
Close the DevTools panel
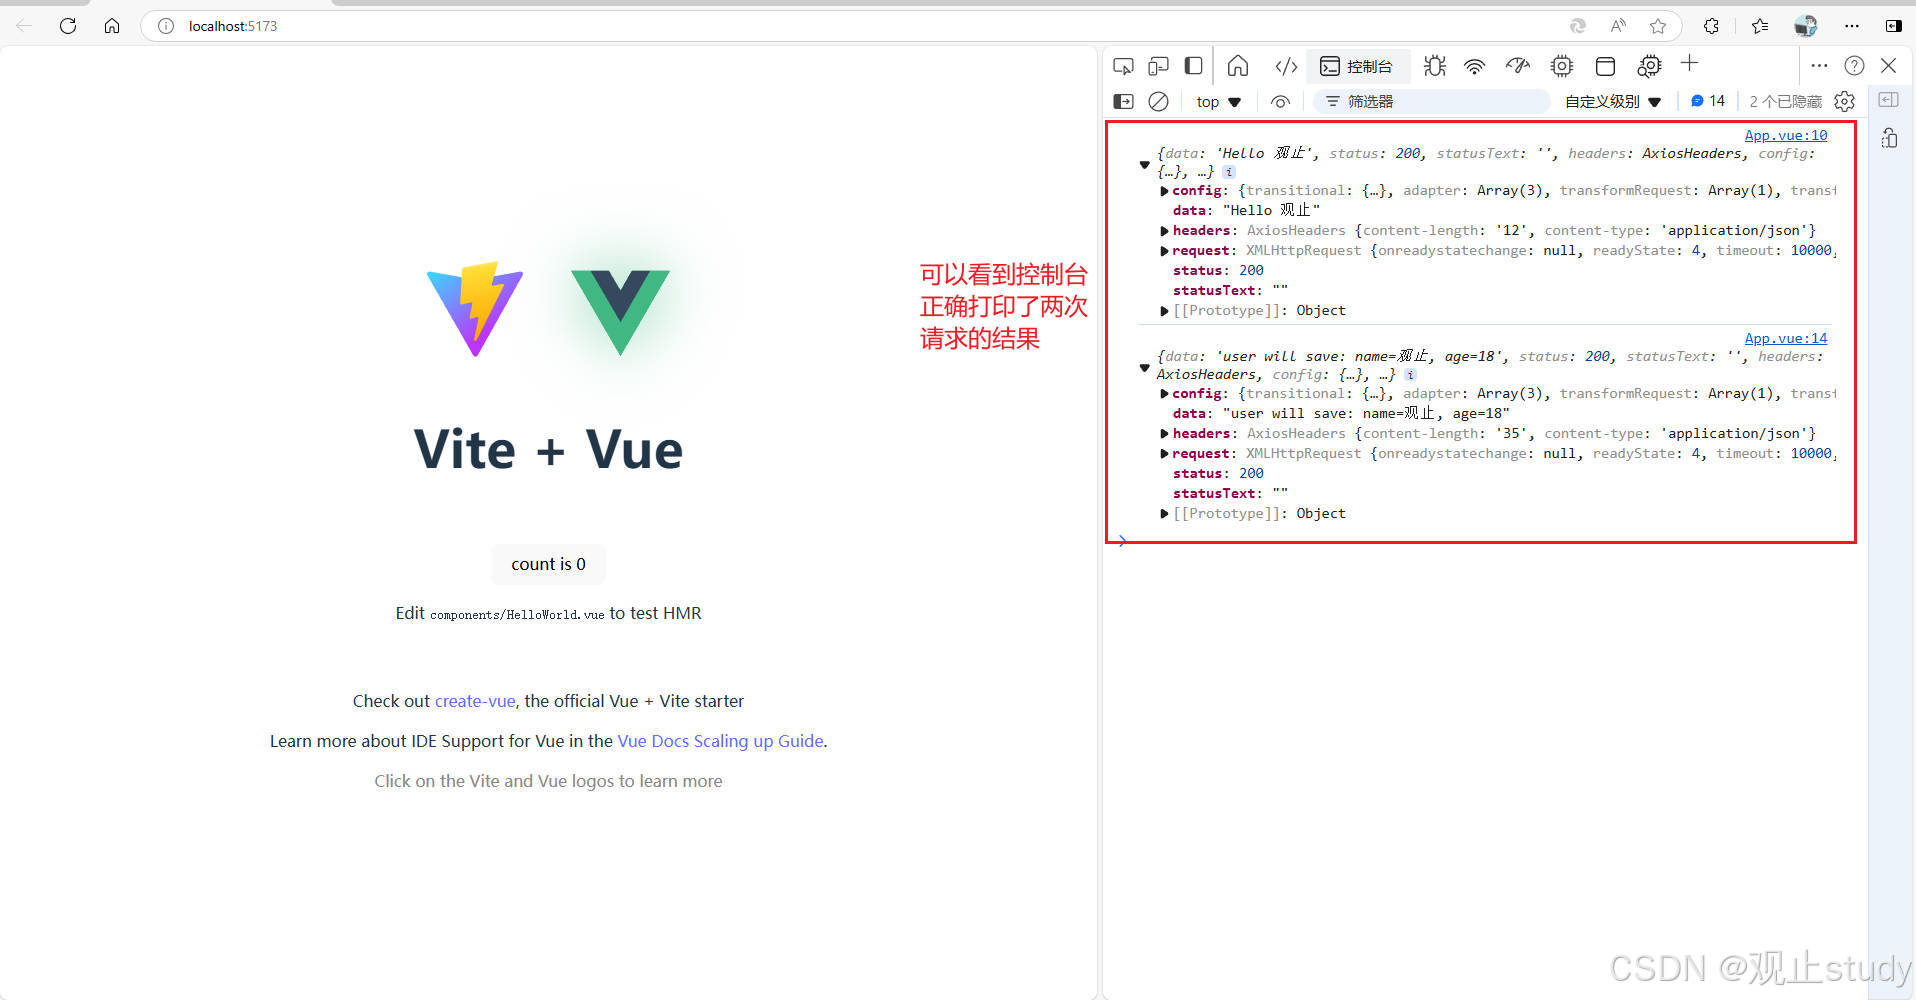point(1888,65)
